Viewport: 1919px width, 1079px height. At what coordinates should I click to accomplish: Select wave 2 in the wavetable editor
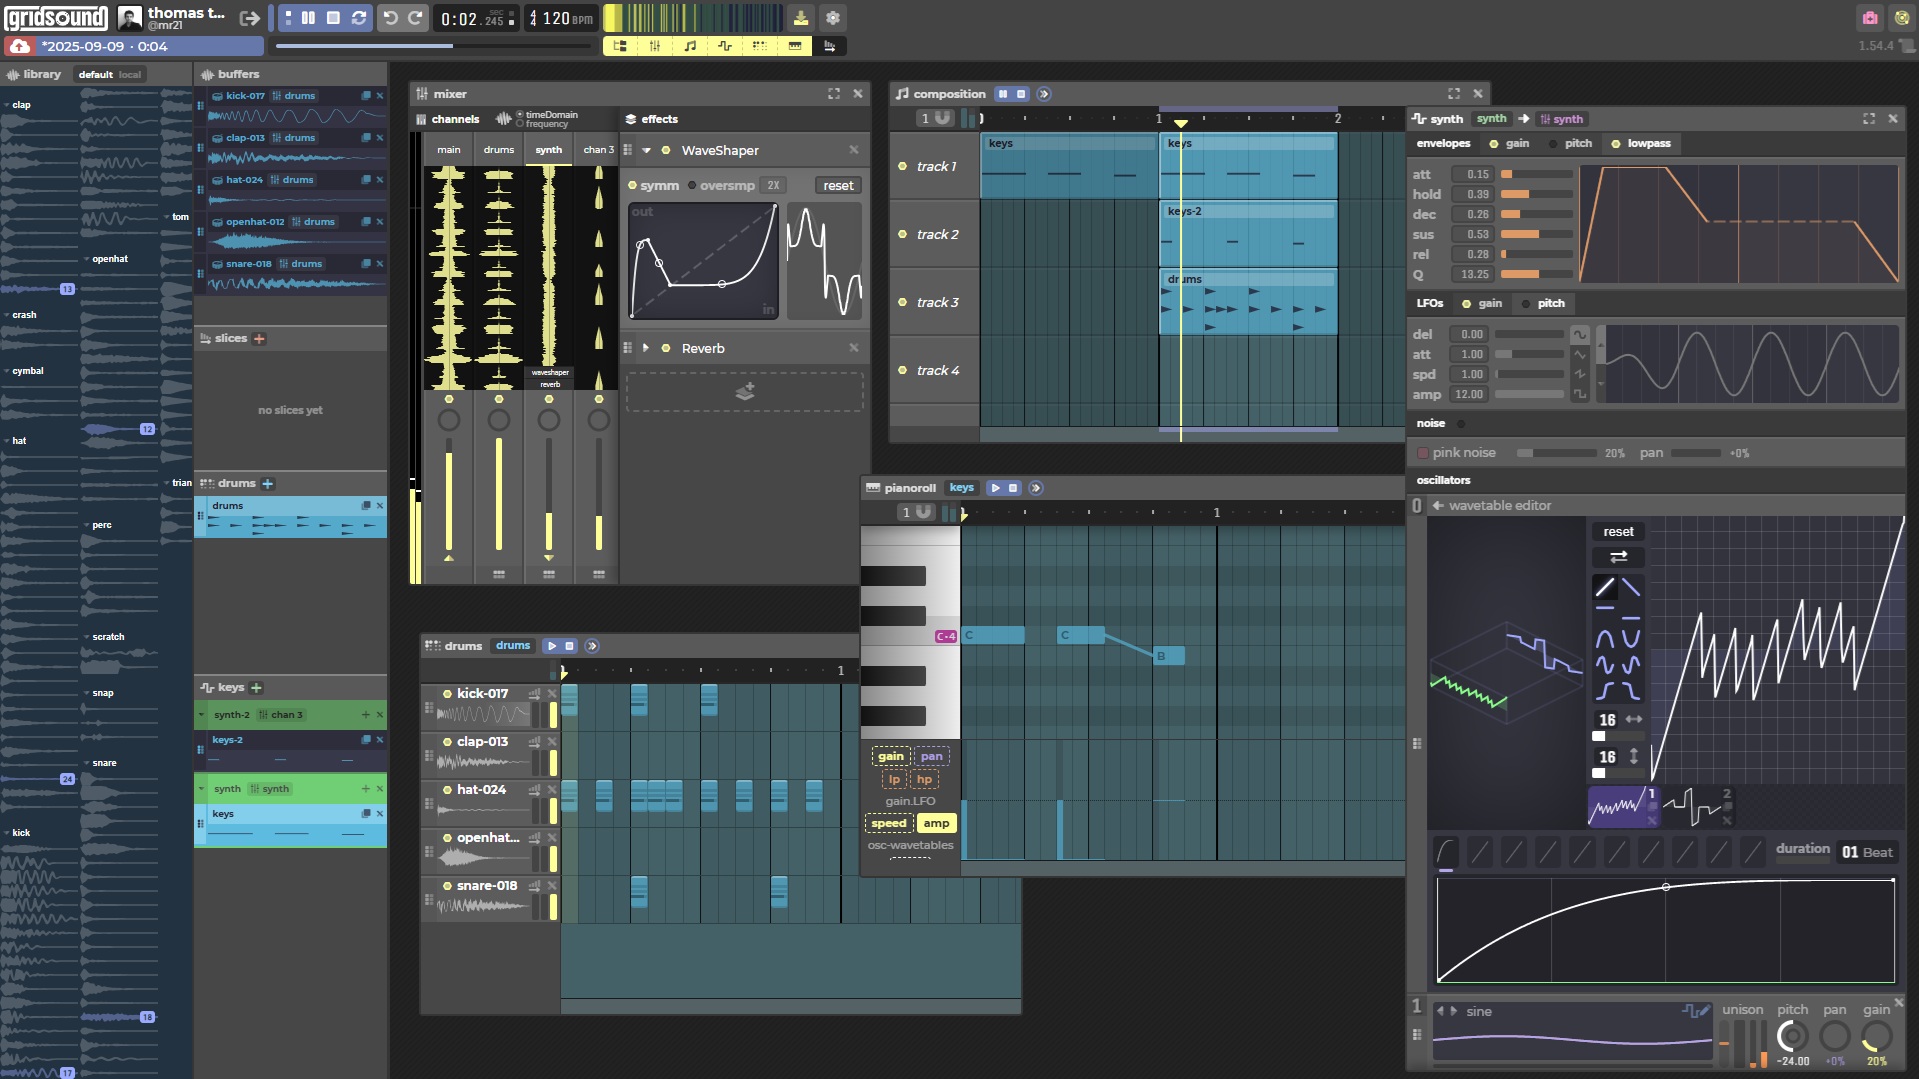pyautogui.click(x=1697, y=806)
